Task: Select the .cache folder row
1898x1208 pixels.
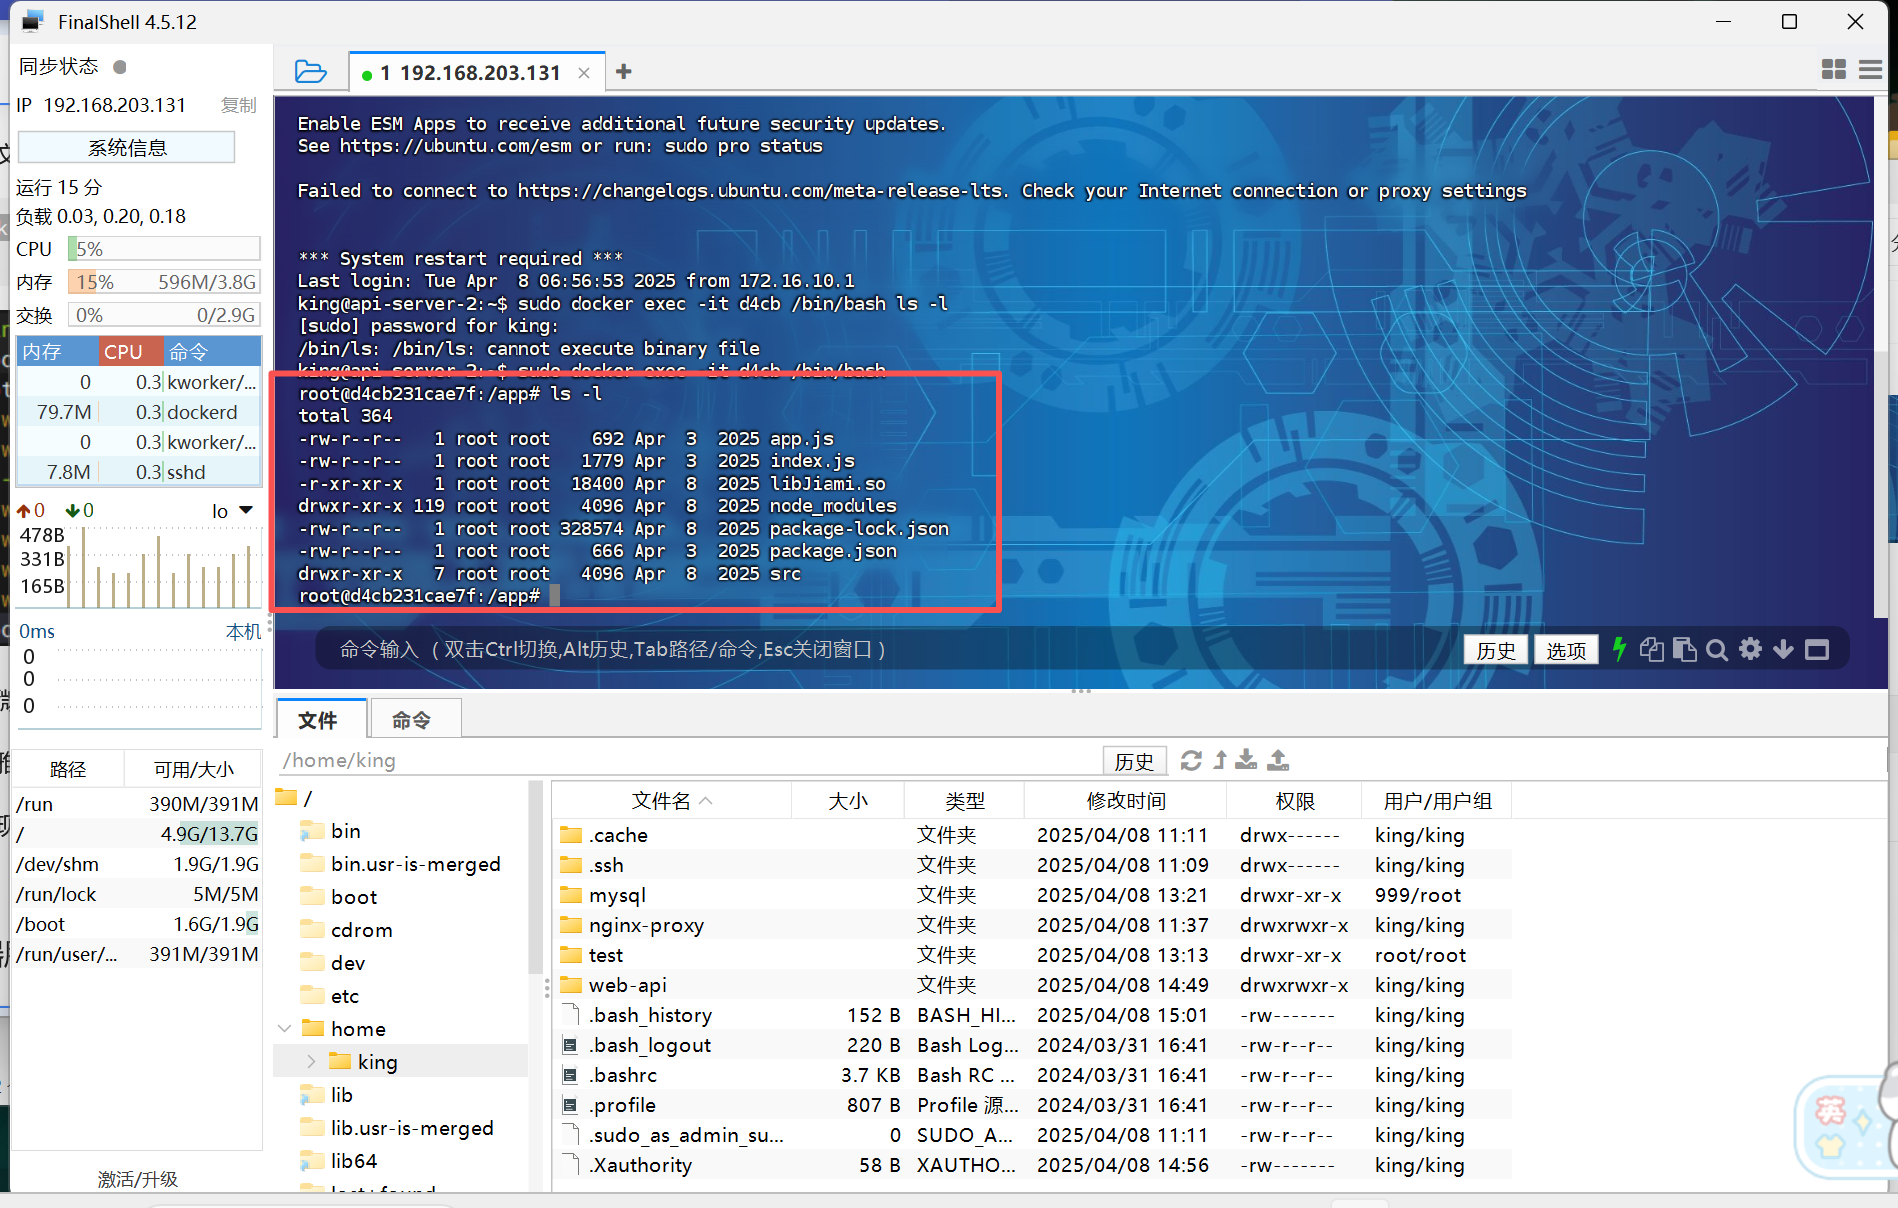Action: coord(1031,835)
